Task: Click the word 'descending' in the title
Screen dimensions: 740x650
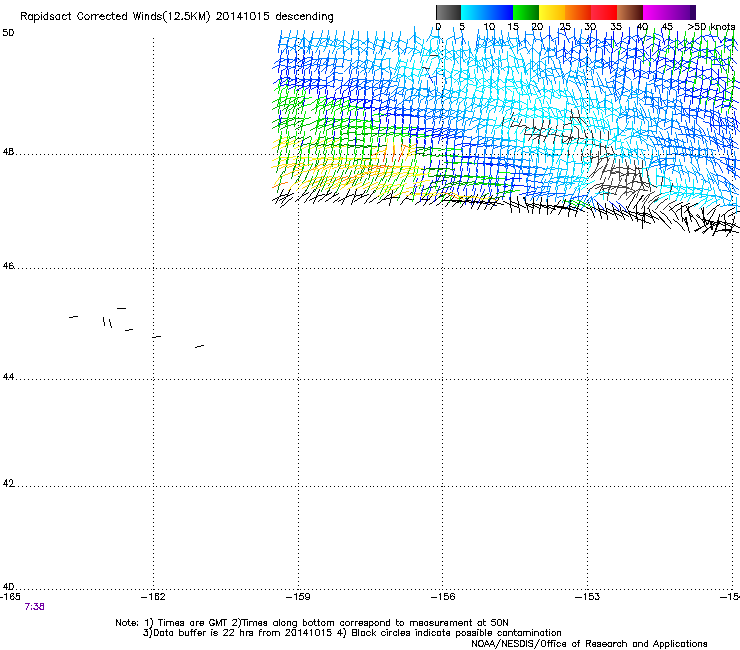Action: point(304,17)
